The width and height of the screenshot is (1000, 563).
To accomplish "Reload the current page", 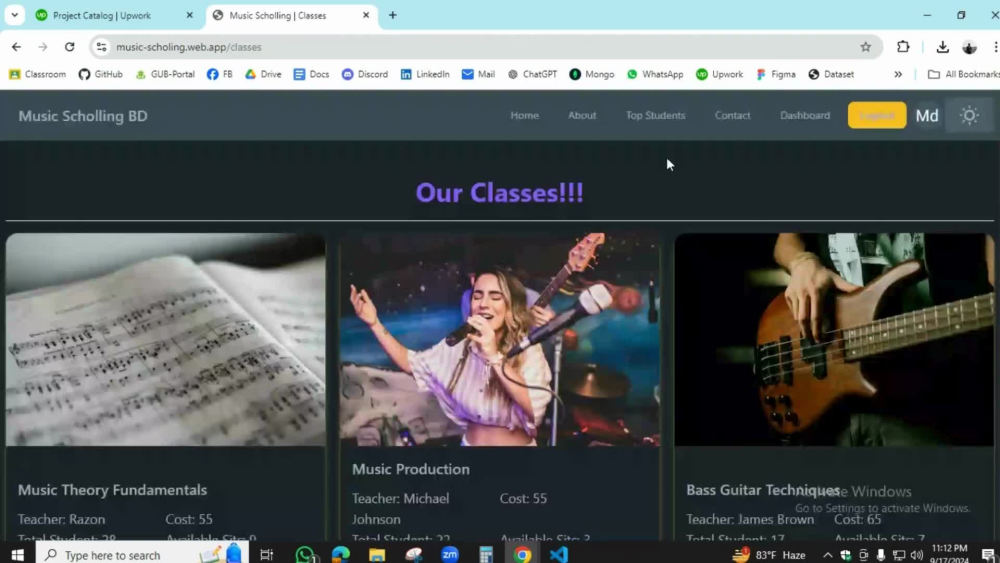I will (x=70, y=47).
